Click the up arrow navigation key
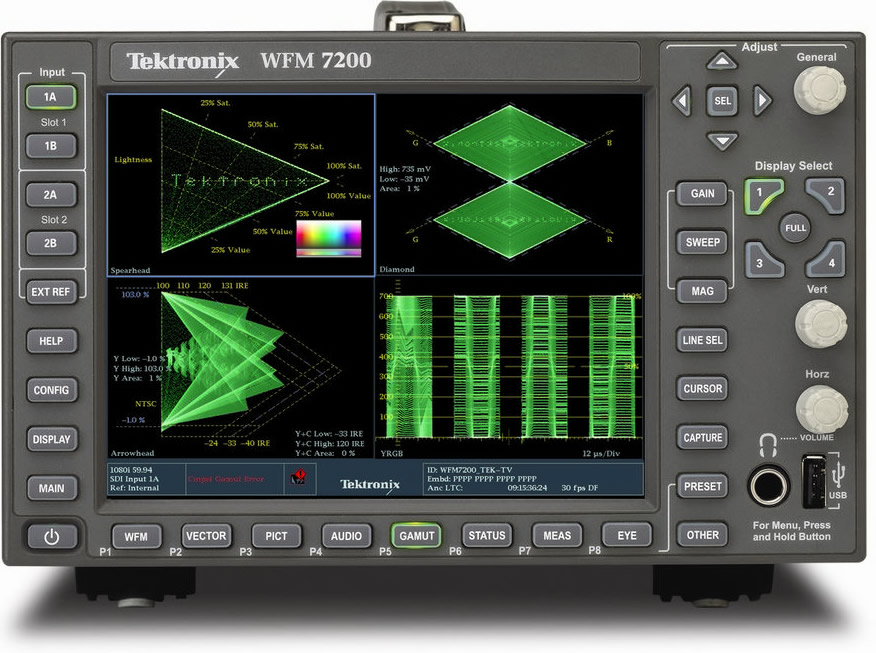 click(x=722, y=61)
